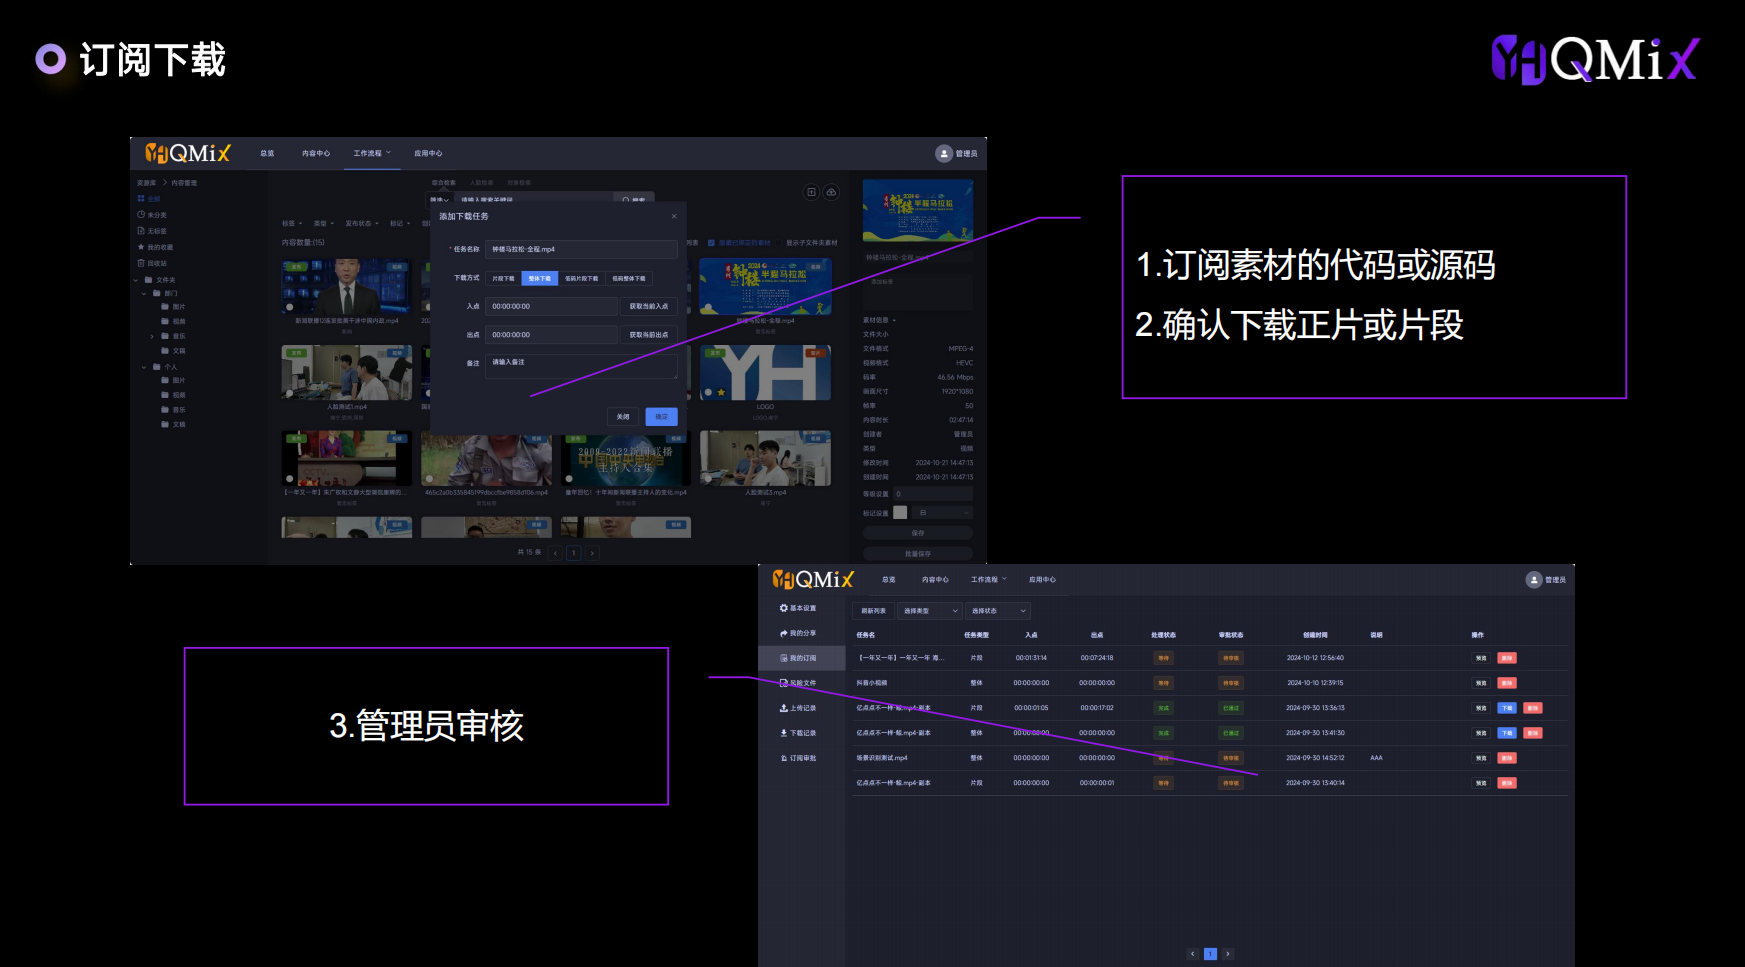
Task: Select the 片段下载 download mode
Action: 503,278
